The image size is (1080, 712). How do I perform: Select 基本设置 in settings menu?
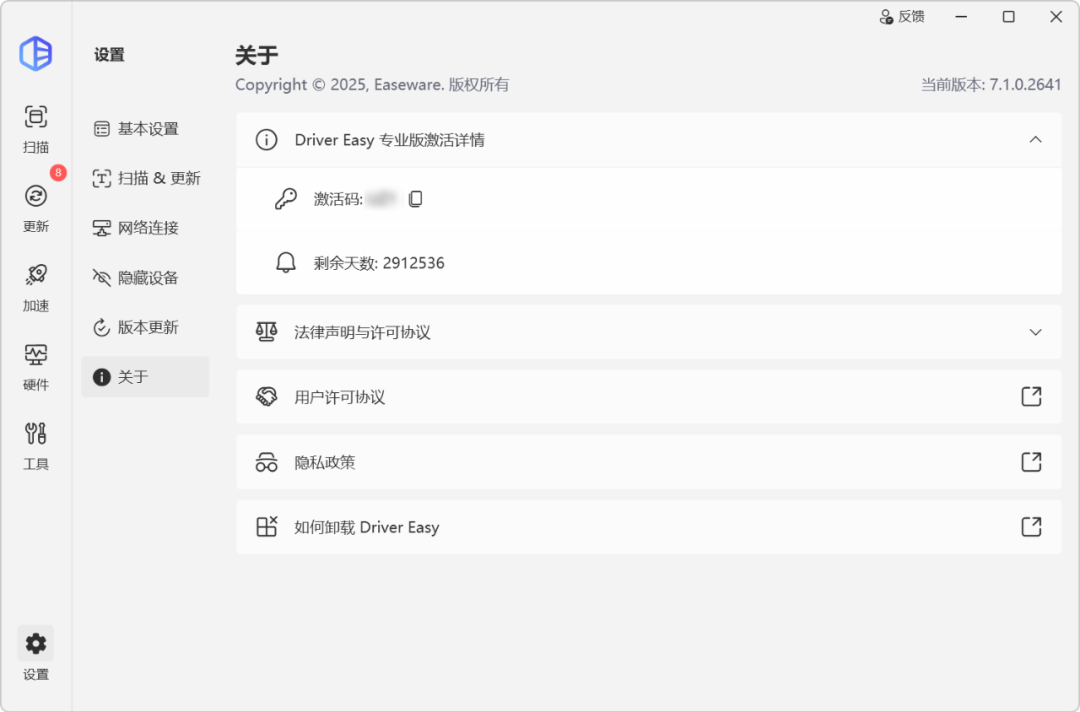(x=145, y=129)
